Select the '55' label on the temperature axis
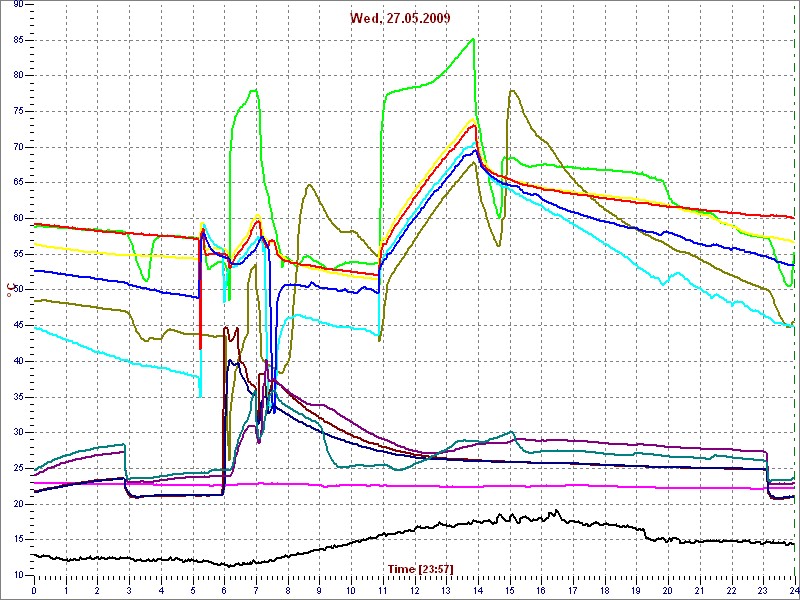800x600 pixels. coord(18,254)
